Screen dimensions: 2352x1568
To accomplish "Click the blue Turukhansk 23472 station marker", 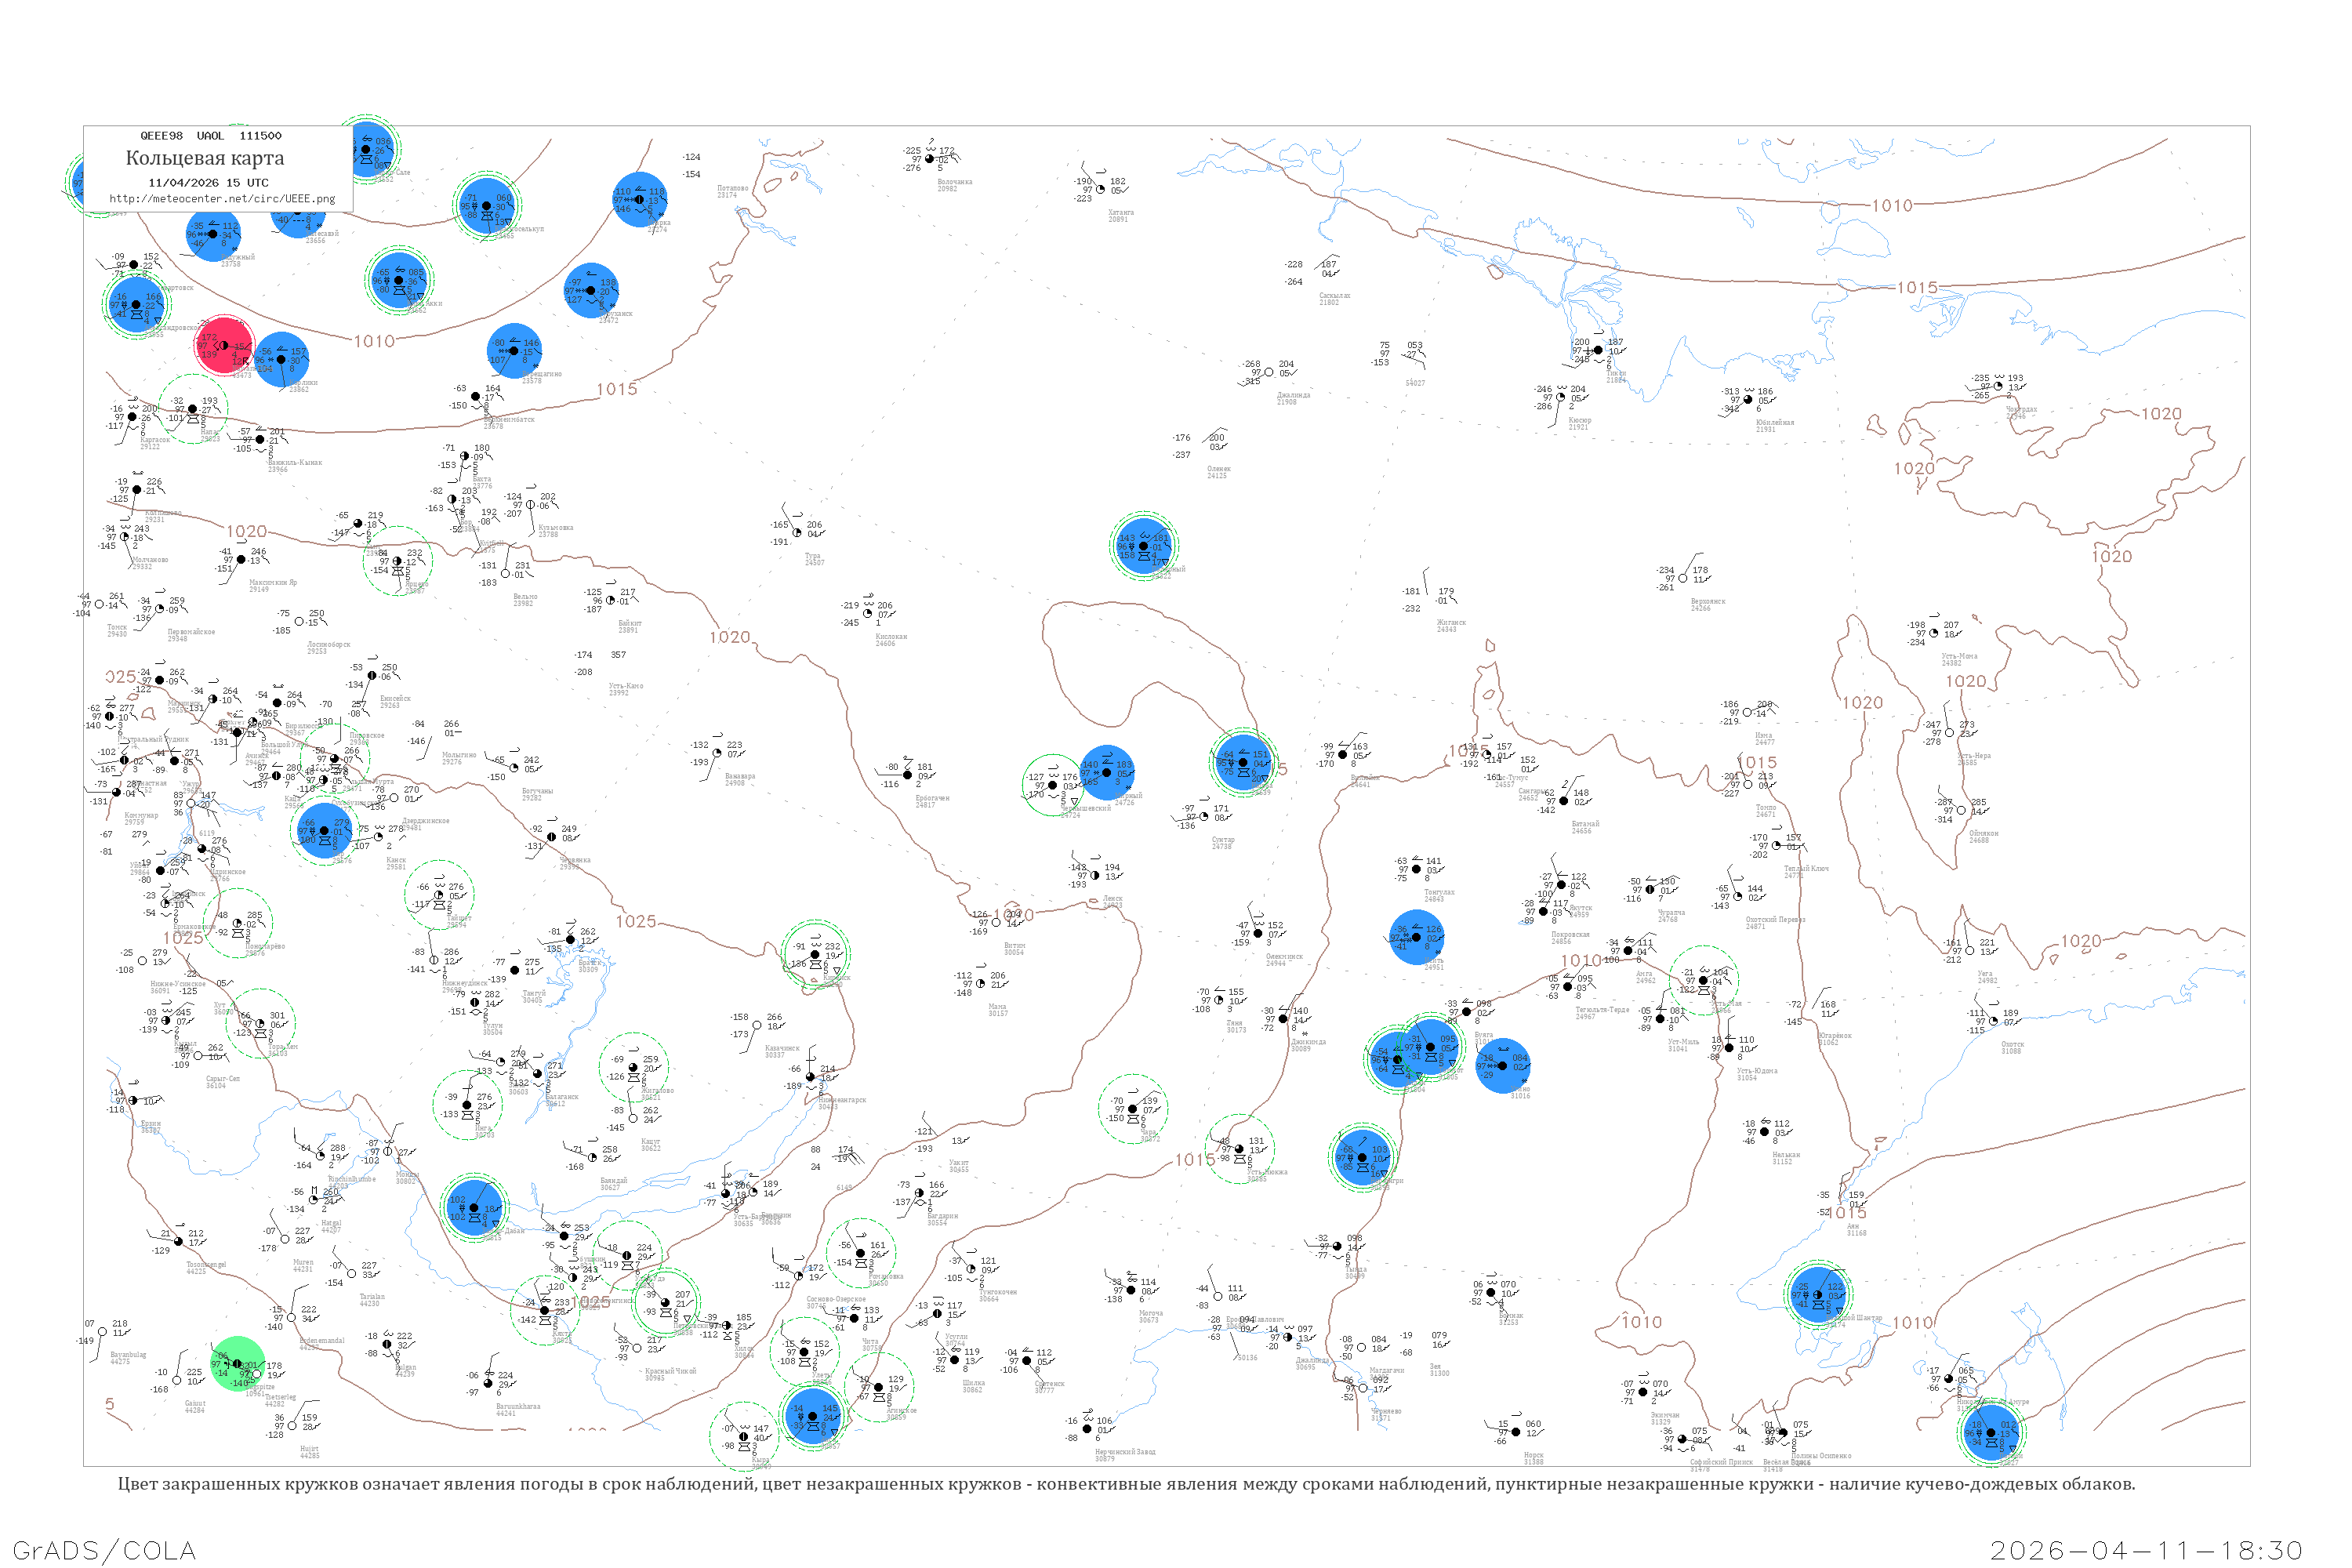I will point(591,291).
